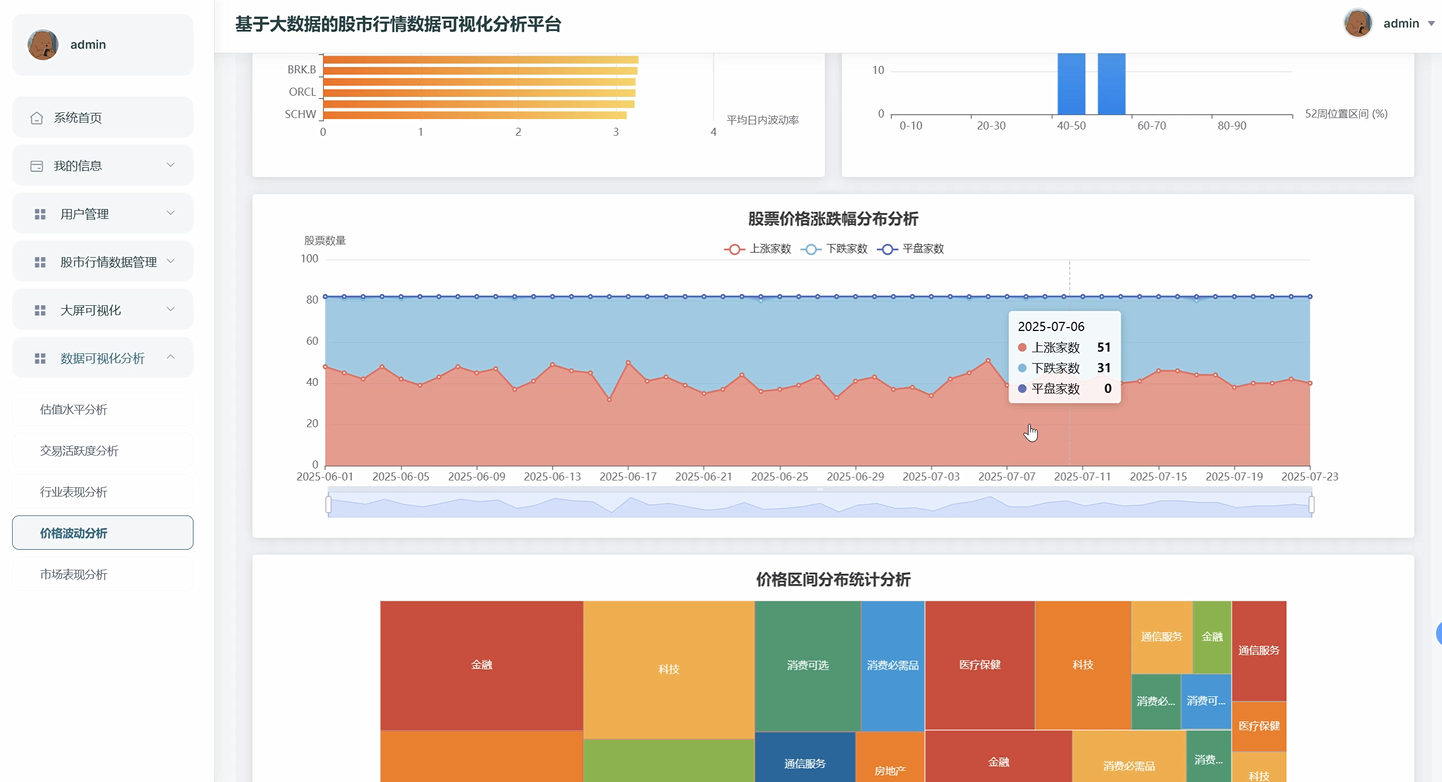This screenshot has width=1442, height=782.
Task: Click the home icon beside 系统首页
Action: (x=37, y=118)
